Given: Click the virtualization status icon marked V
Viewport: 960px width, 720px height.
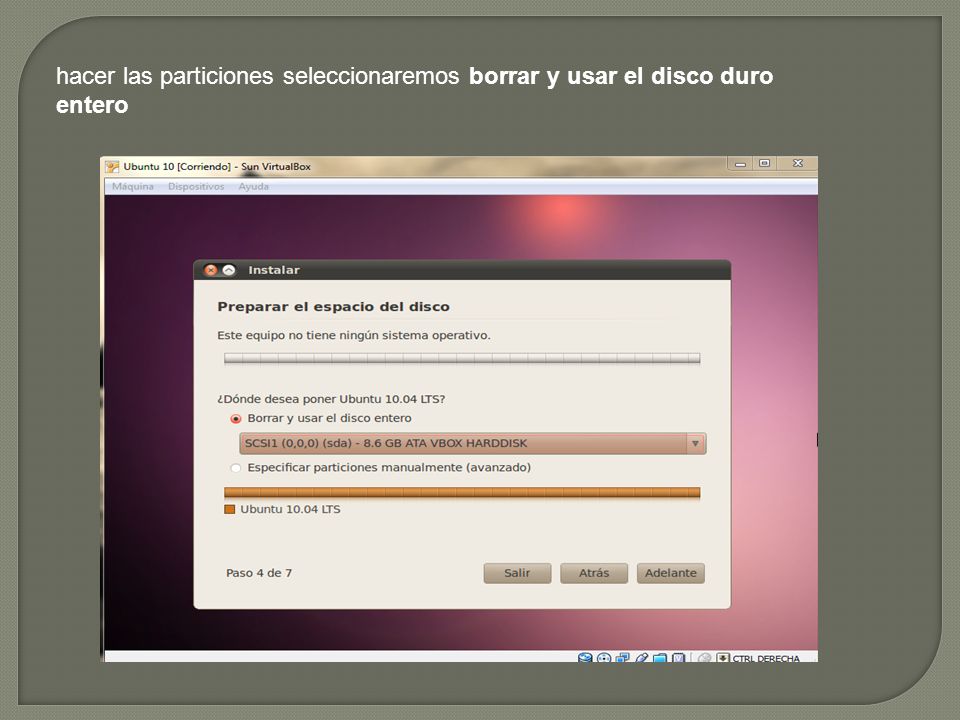Looking at the screenshot, I should pyautogui.click(x=678, y=658).
